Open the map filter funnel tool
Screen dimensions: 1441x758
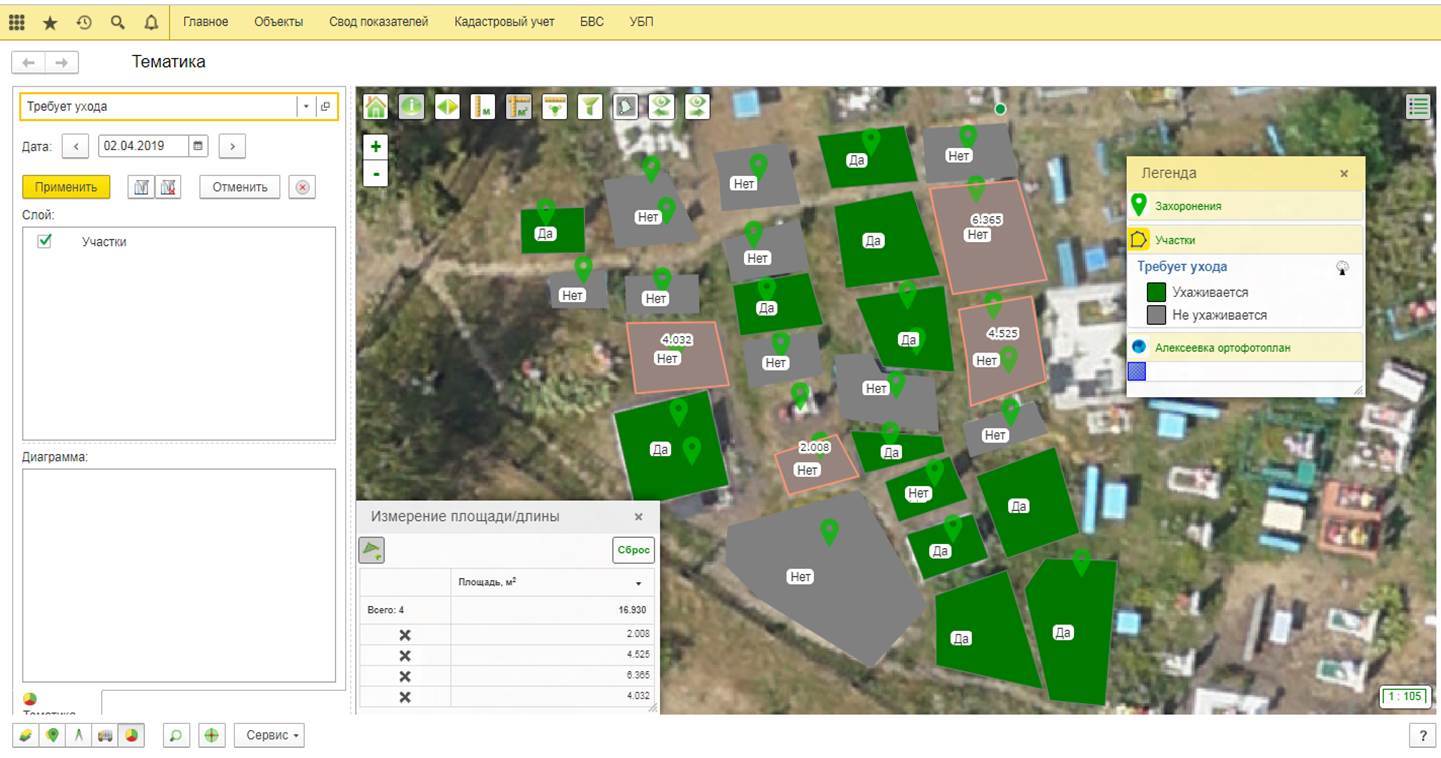click(590, 106)
